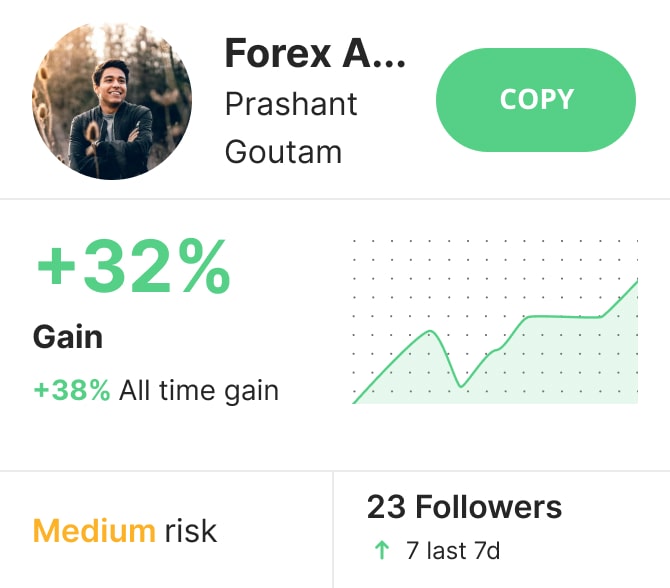Click the surname "Goutam"
The width and height of the screenshot is (670, 588).
[283, 151]
